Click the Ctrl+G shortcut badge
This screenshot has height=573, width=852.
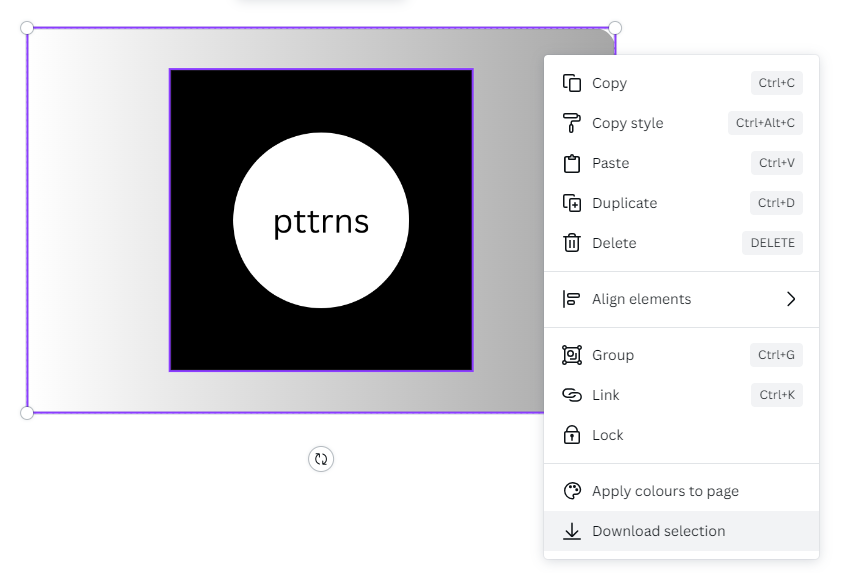pos(776,355)
